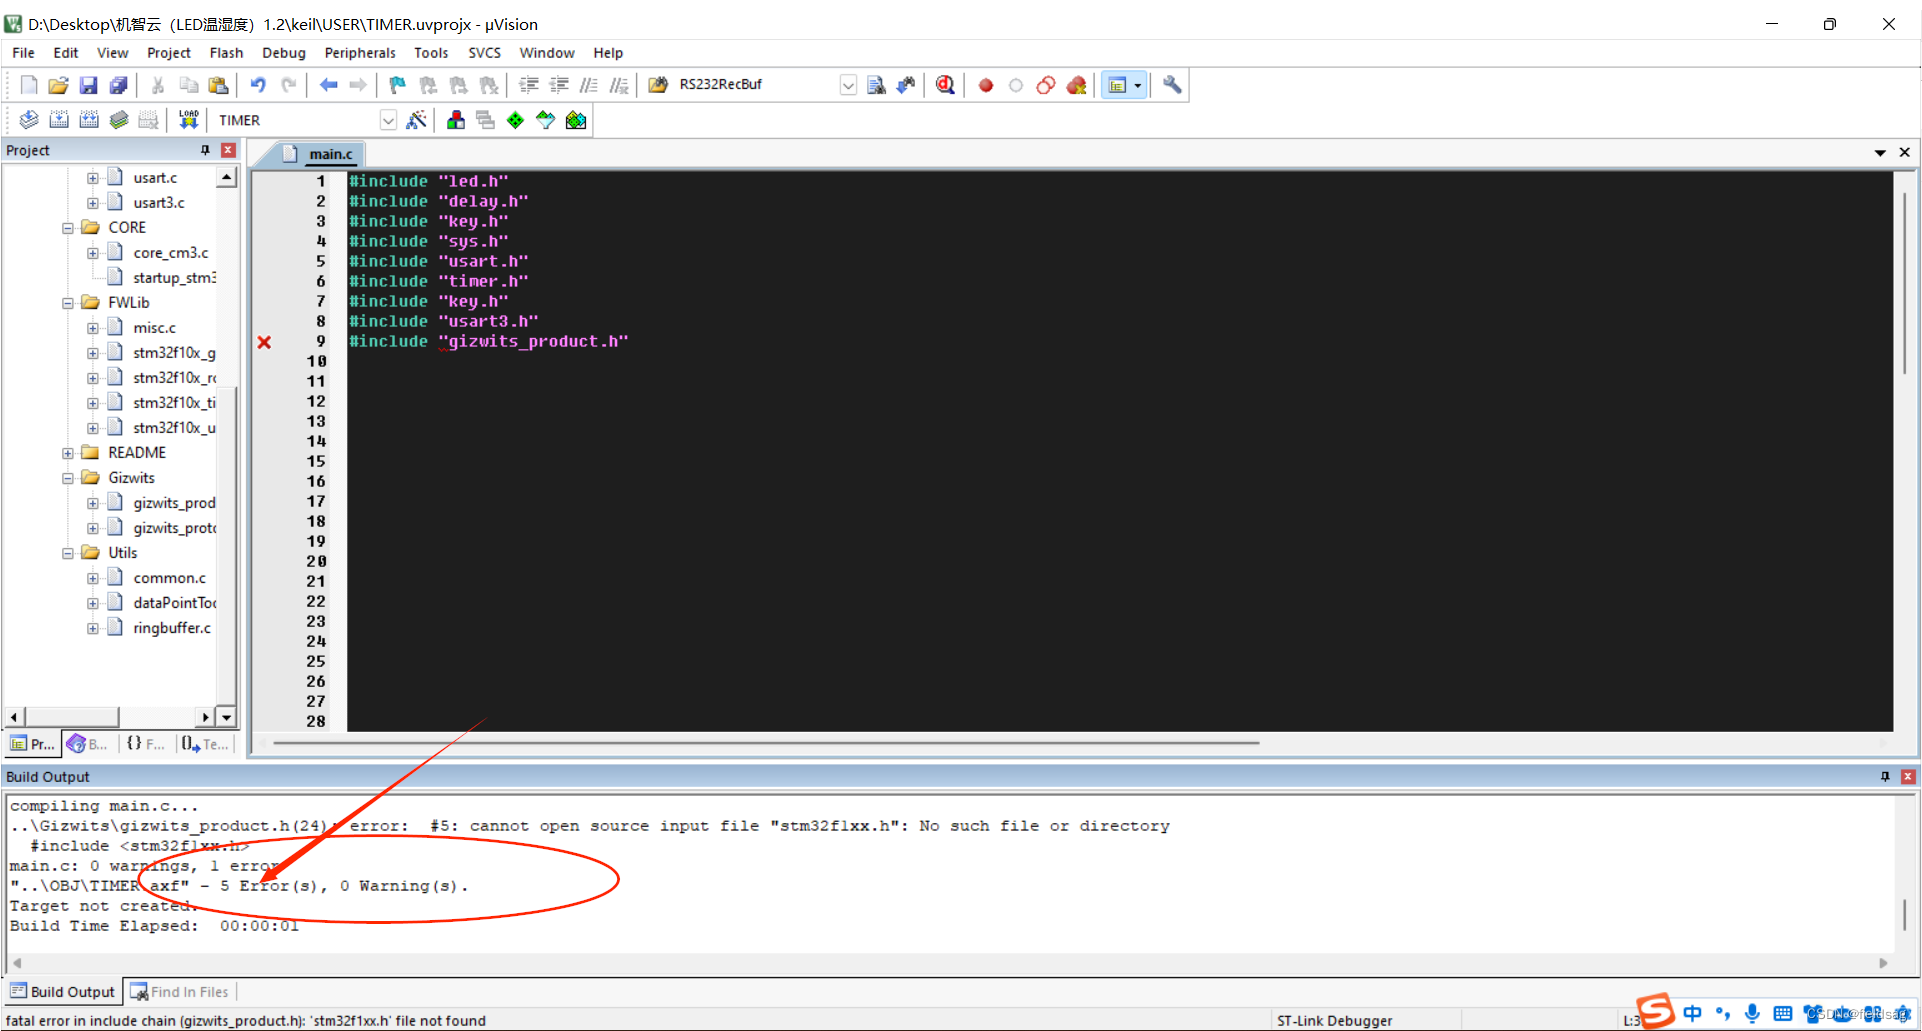Kill all breakpoints icon

(1076, 85)
